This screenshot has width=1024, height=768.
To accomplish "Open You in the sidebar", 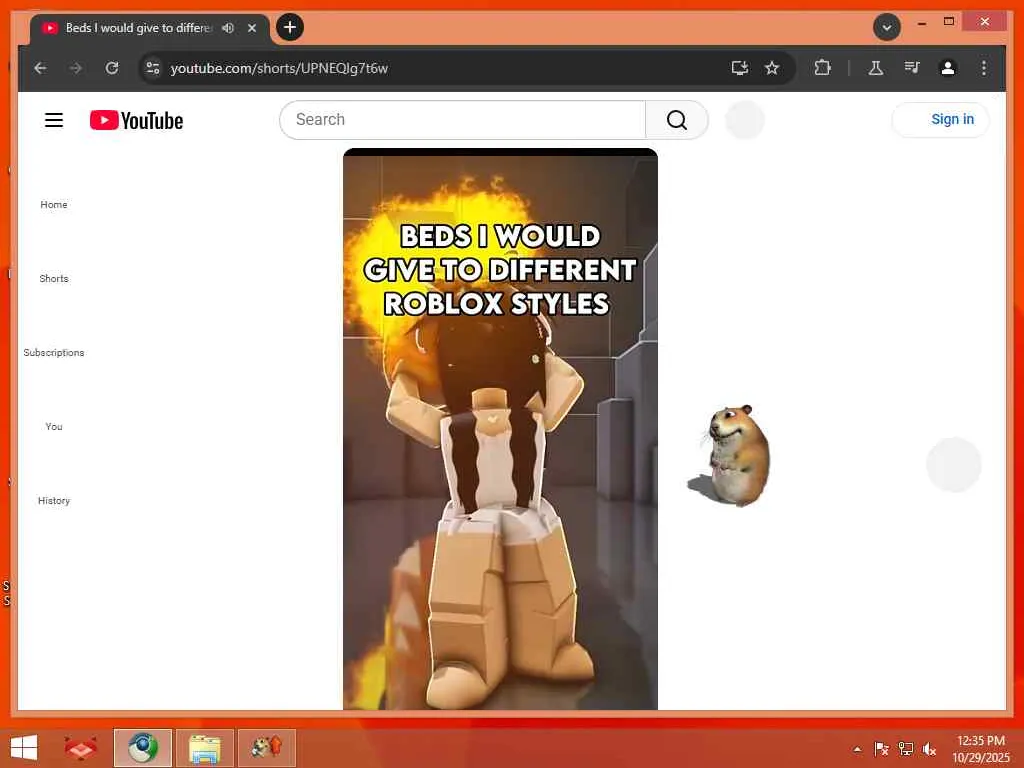I will pyautogui.click(x=54, y=426).
